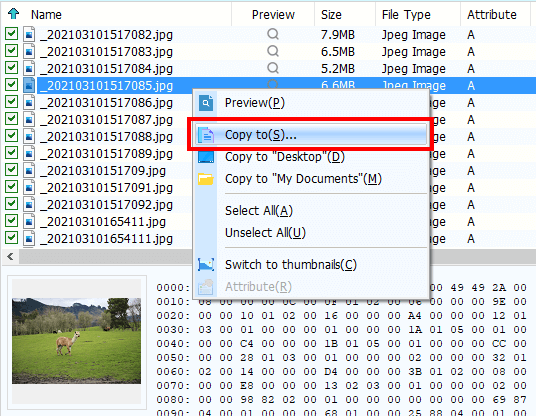Choose Preview(P) from the context menu

pyautogui.click(x=311, y=103)
